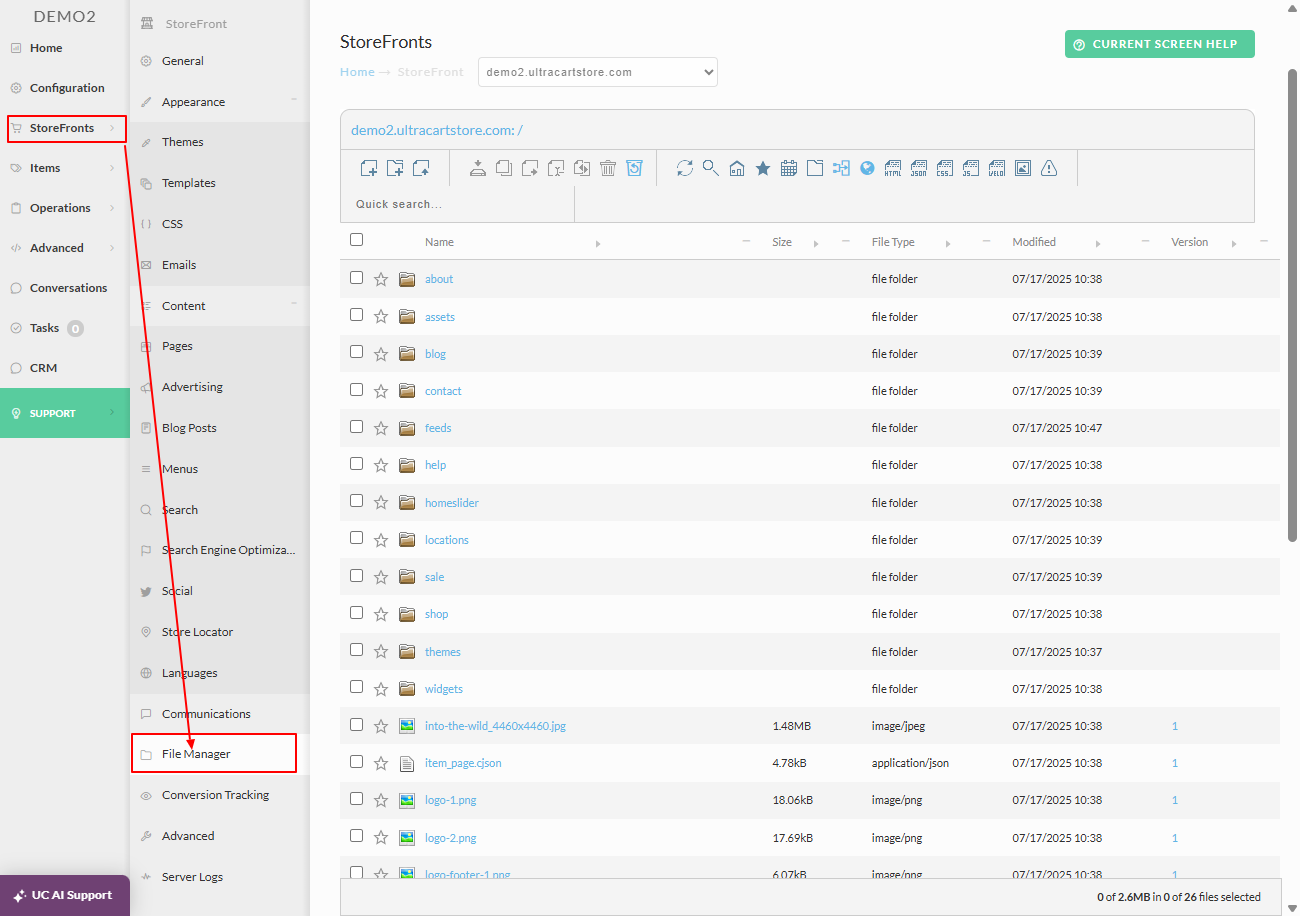Open Conversion Tracking in the StoreFront menu

[215, 795]
